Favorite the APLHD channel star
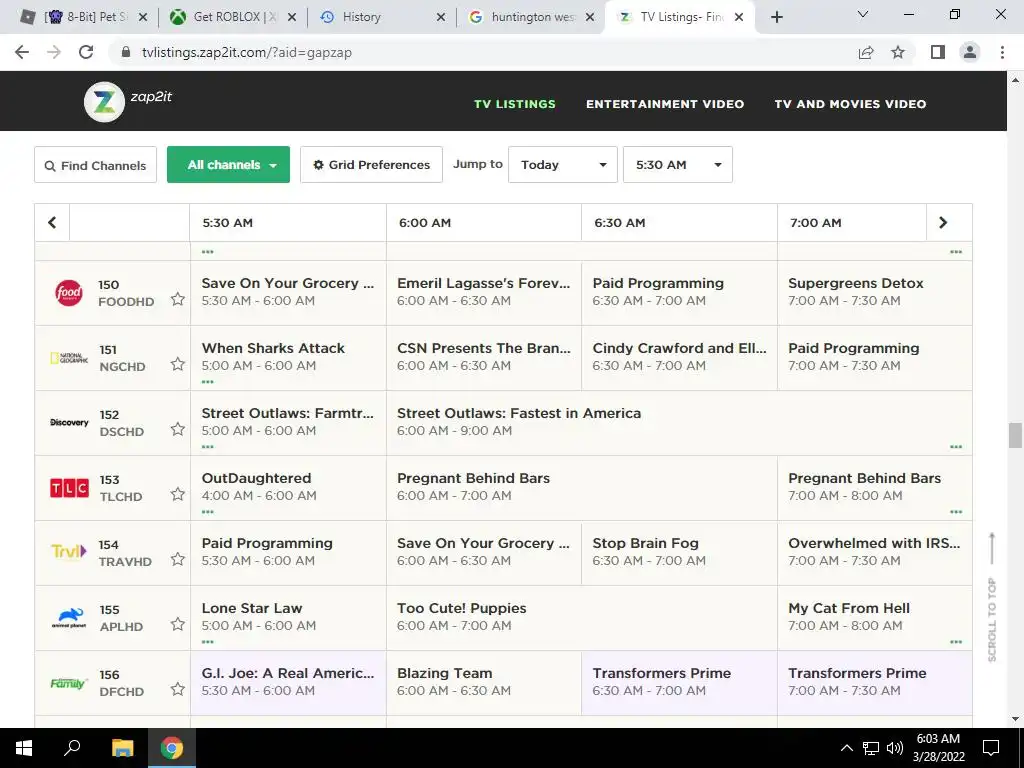The image size is (1024, 768). pos(178,624)
